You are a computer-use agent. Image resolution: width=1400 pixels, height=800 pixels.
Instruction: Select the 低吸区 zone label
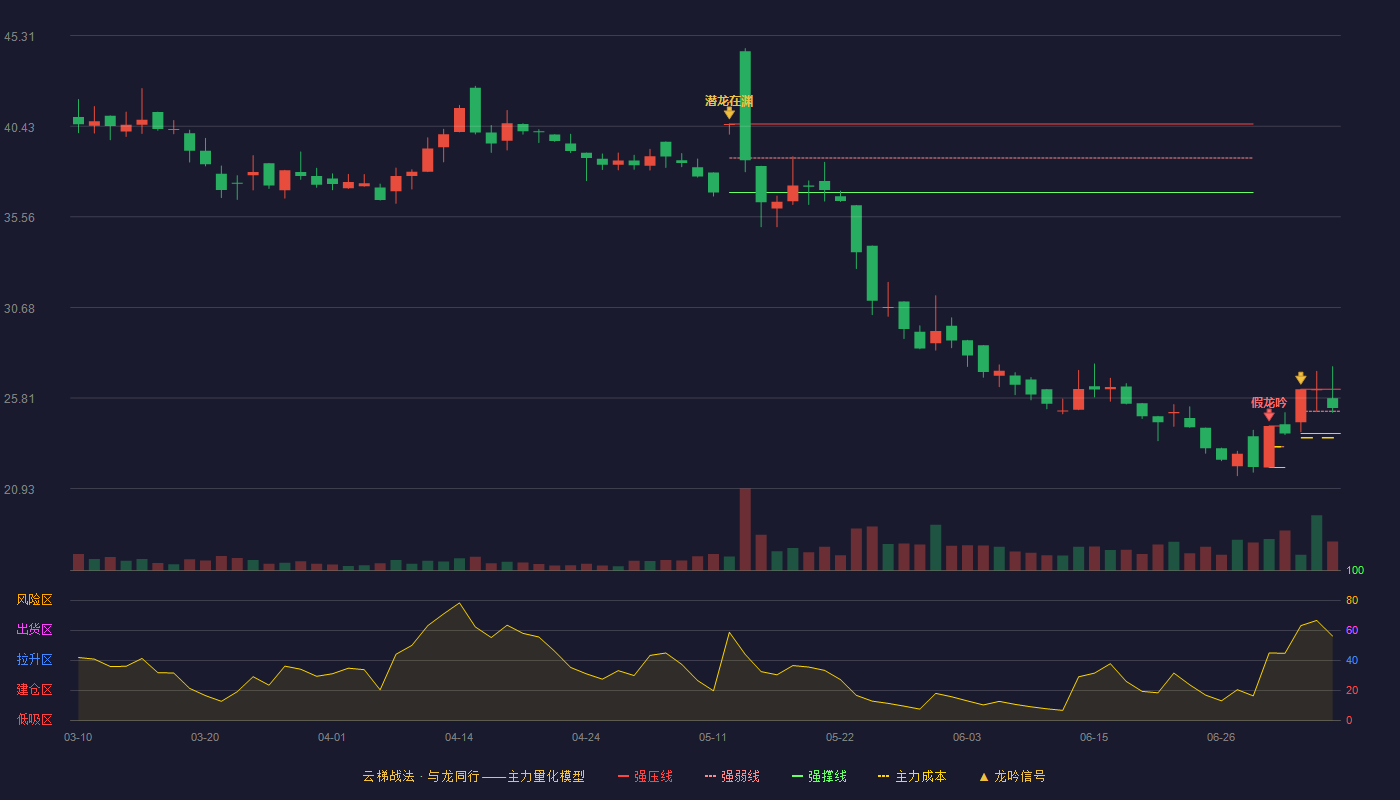click(x=34, y=719)
